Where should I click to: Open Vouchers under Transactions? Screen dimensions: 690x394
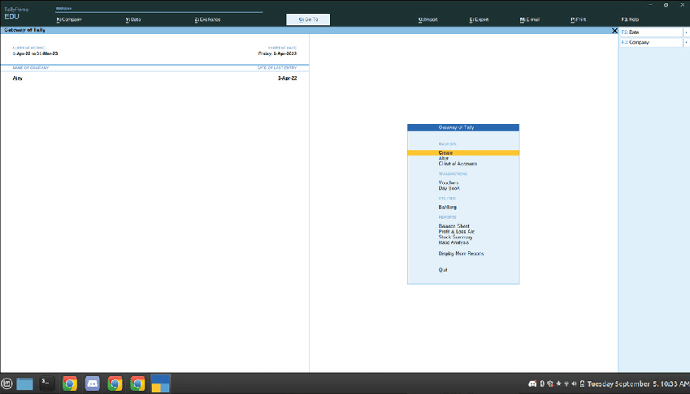click(x=448, y=183)
